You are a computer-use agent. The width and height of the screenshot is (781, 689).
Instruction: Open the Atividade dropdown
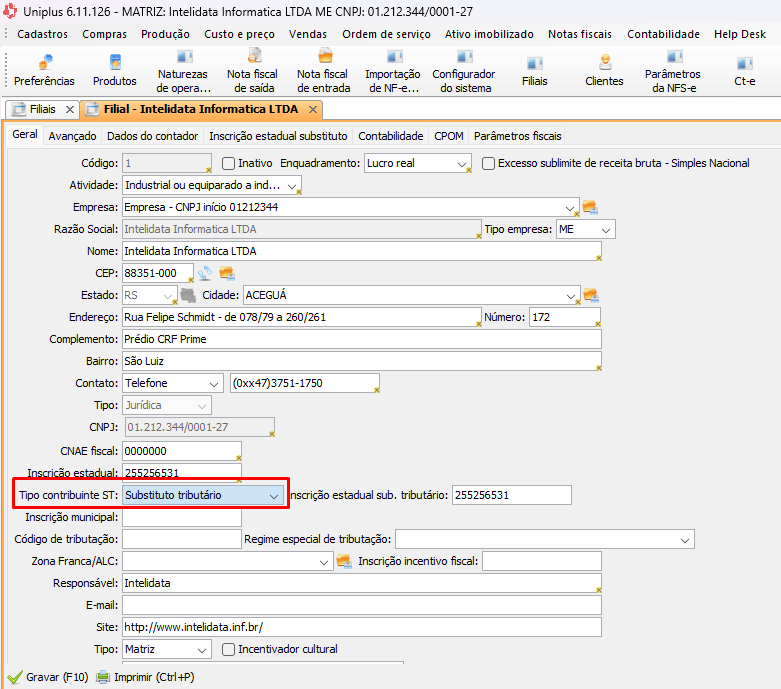[212, 185]
